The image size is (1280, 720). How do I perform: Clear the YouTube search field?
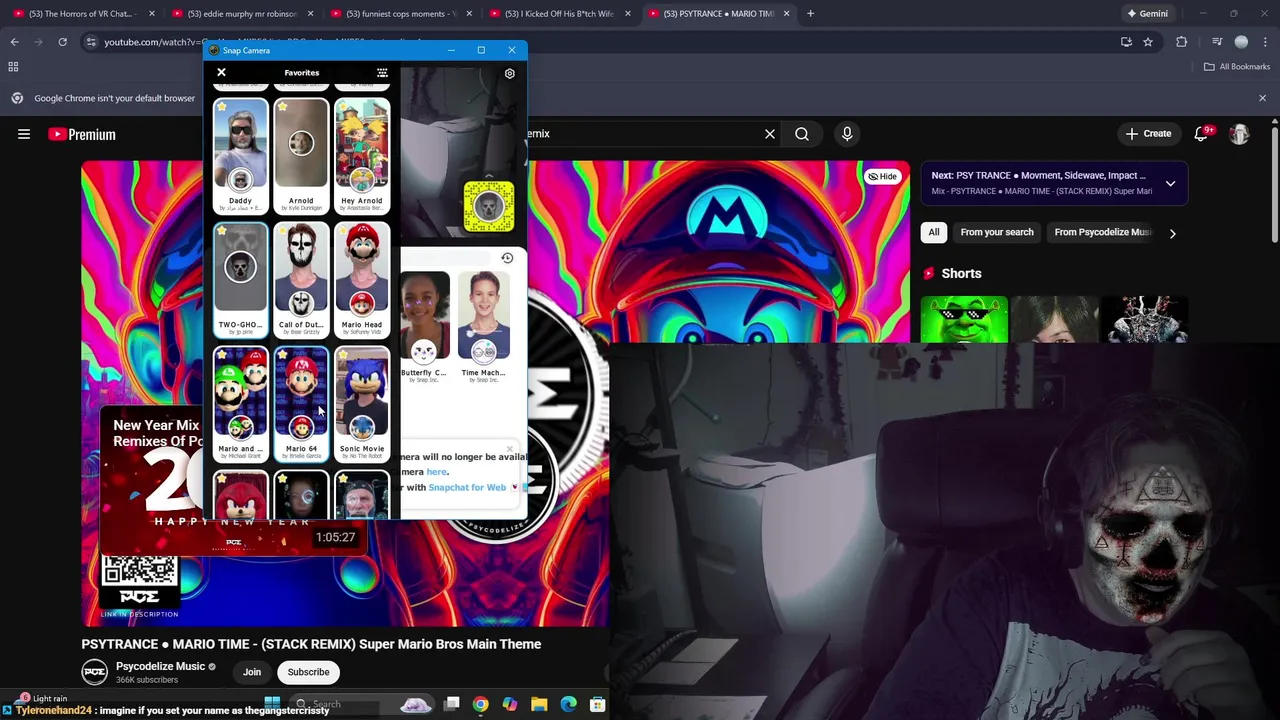(770, 134)
